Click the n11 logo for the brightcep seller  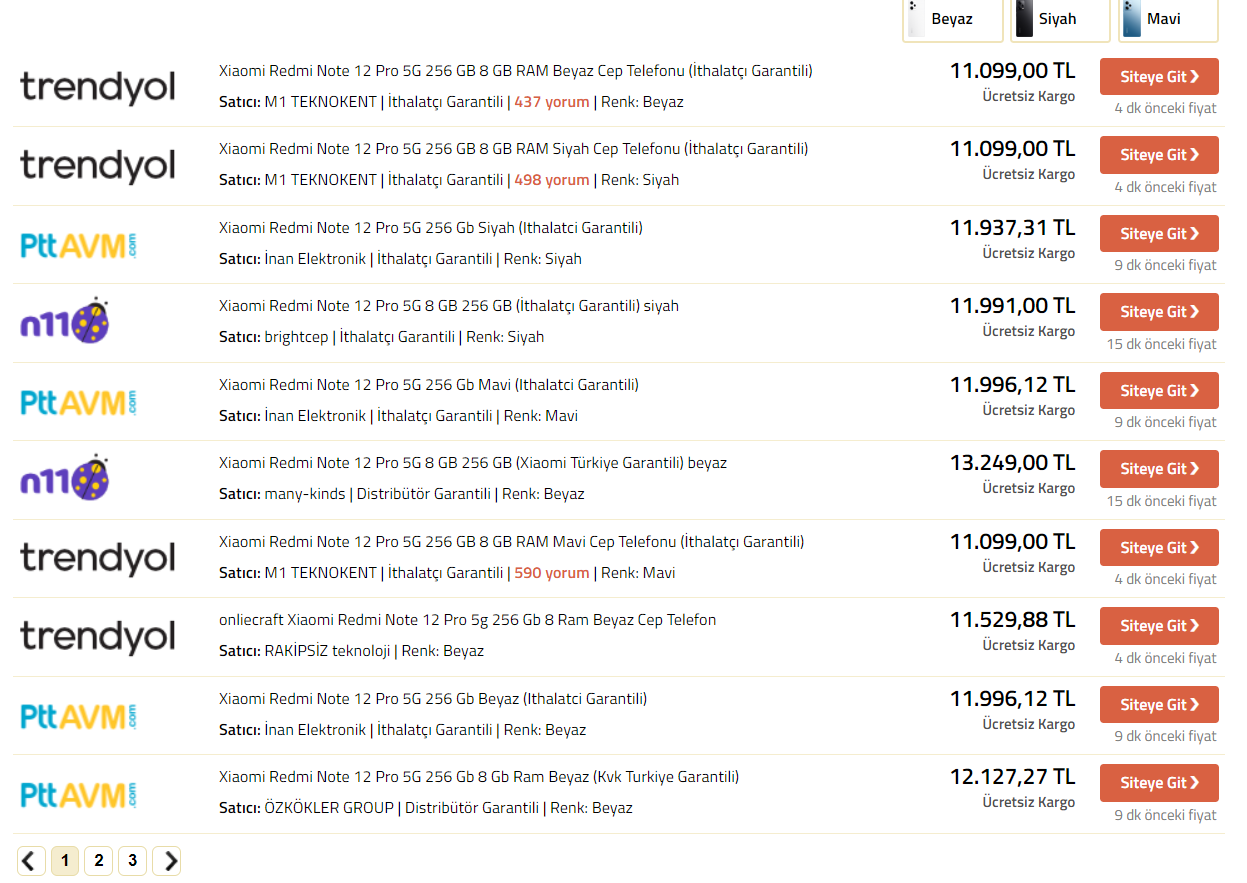tap(65, 321)
